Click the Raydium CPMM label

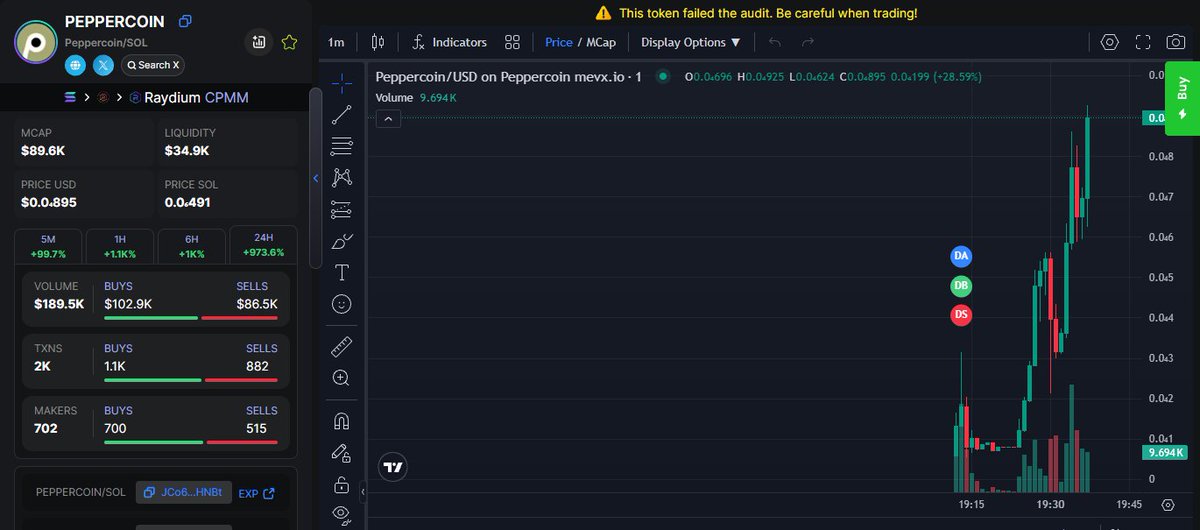pos(196,97)
